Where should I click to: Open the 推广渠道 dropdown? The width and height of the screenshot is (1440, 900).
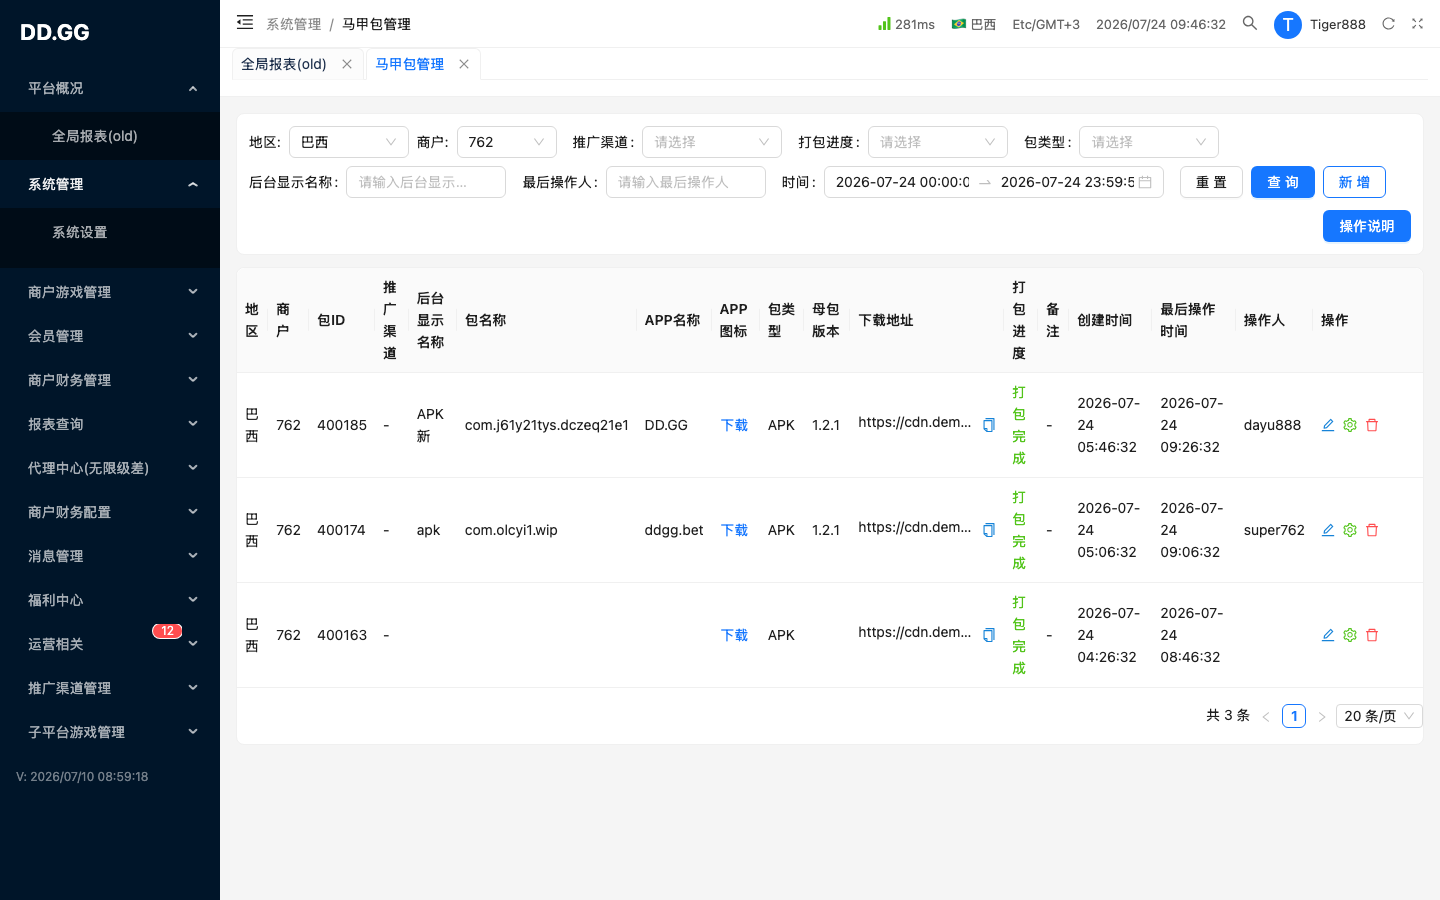[x=712, y=142]
